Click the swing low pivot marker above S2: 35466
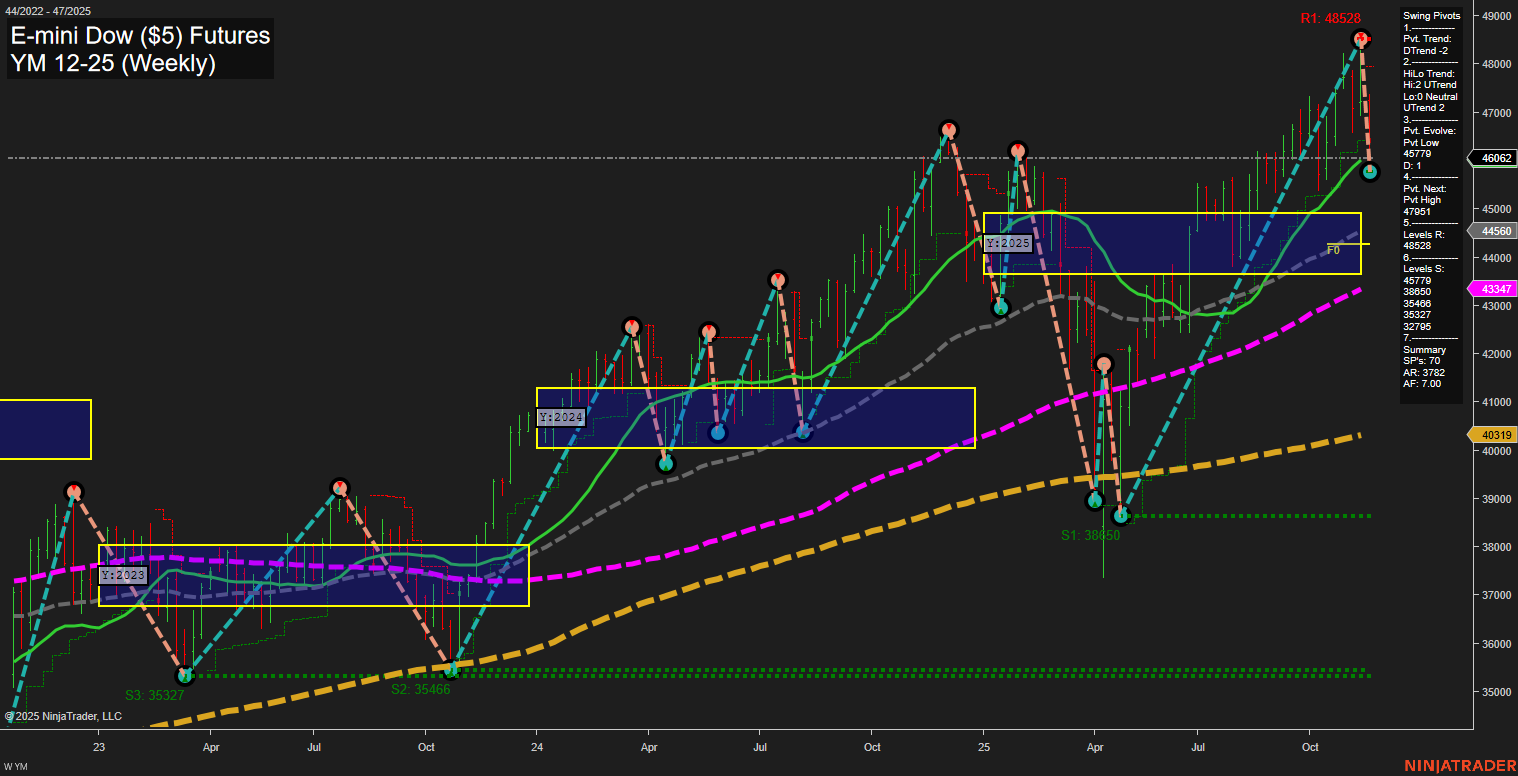This screenshot has height=776, width=1518. tap(450, 670)
